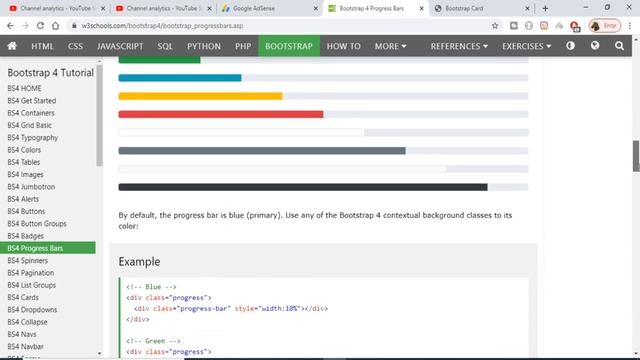Select BS4 Progress Bars sidebar item

[x=48, y=248]
